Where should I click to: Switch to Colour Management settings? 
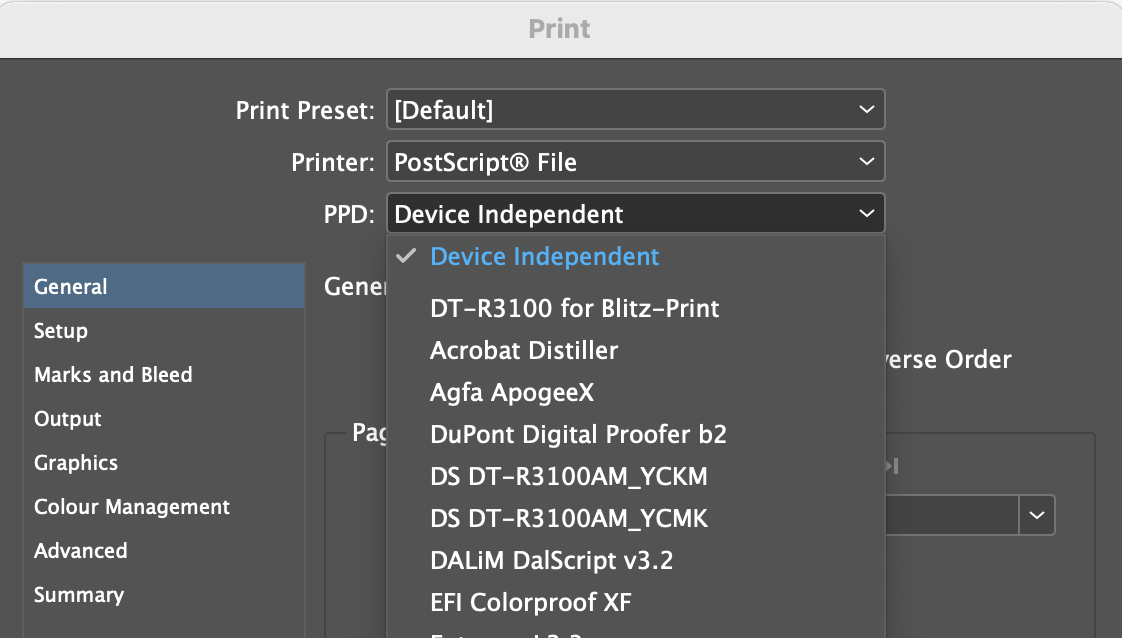(x=132, y=507)
